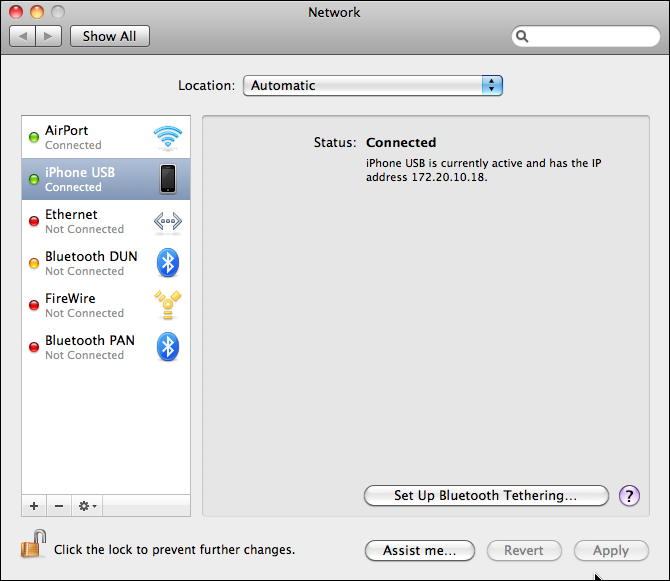This screenshot has height=581, width=670.
Task: Click the green status dot beside AirPort
Action: point(34,137)
